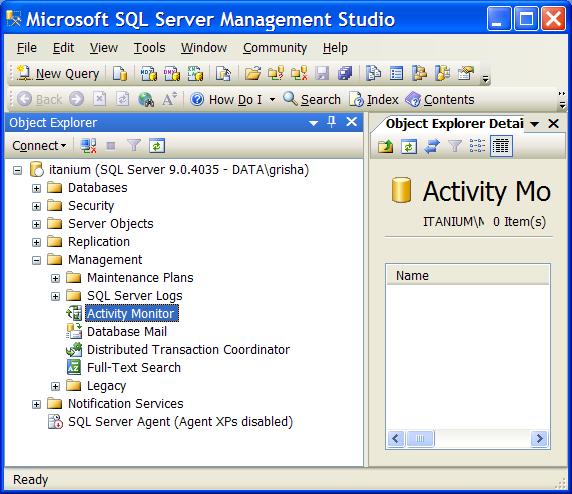Open the How Do I dropdown arrow
This screenshot has height=494, width=572.
(x=272, y=99)
